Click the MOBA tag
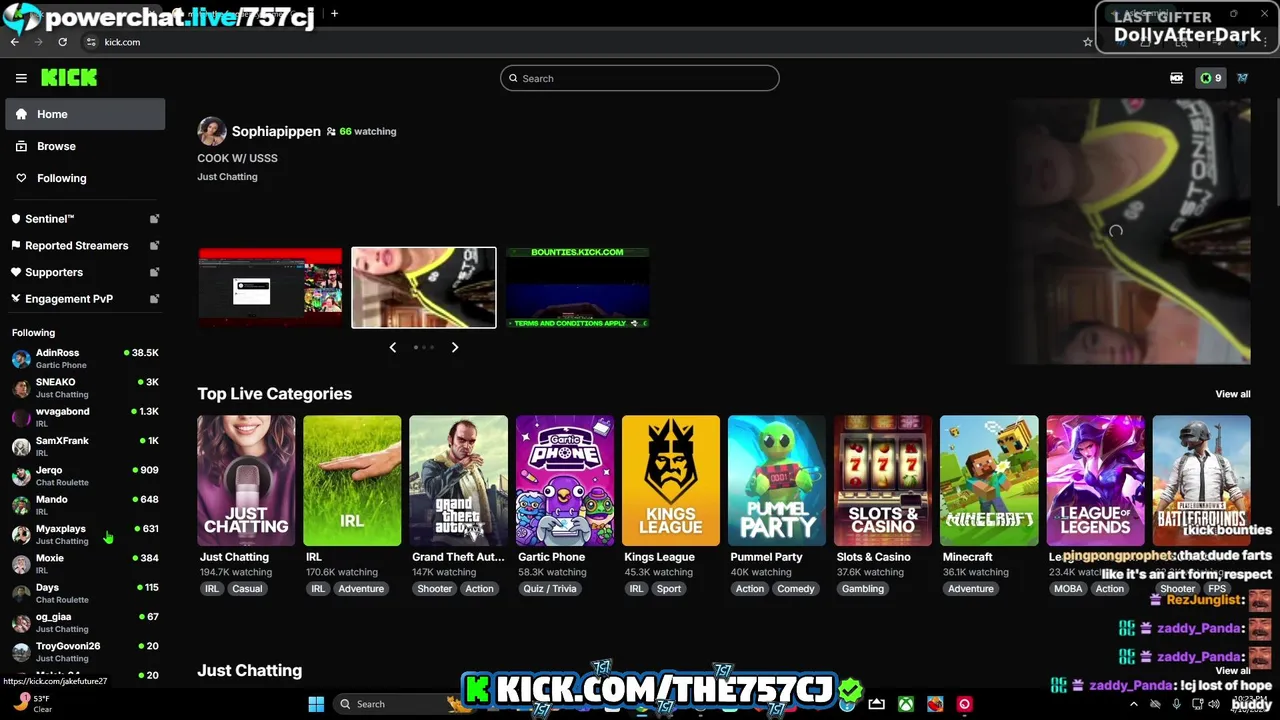The width and height of the screenshot is (1280, 720). tap(1068, 589)
